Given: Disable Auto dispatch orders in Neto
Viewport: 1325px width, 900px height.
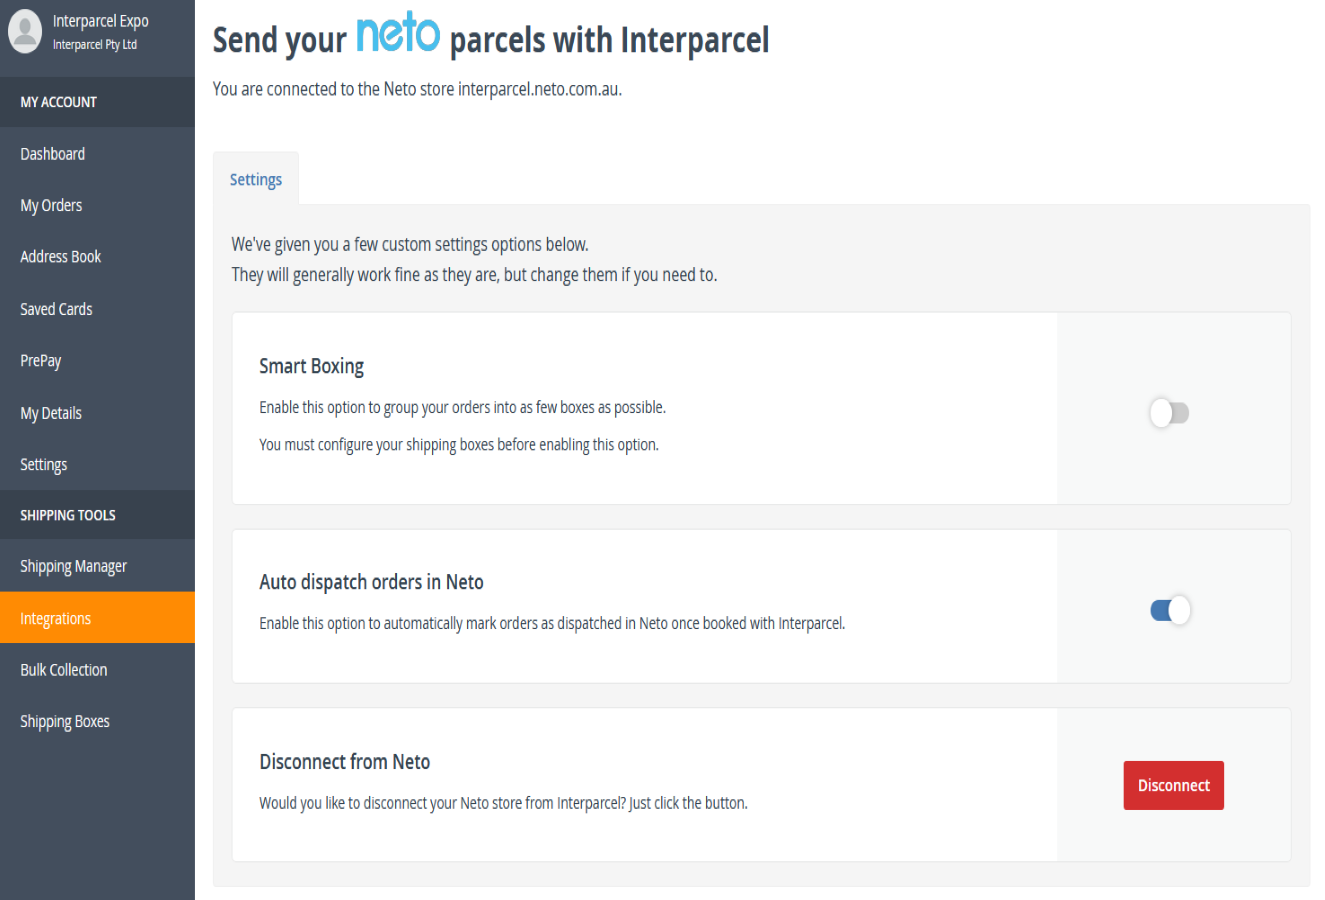Looking at the screenshot, I should pyautogui.click(x=1169, y=609).
